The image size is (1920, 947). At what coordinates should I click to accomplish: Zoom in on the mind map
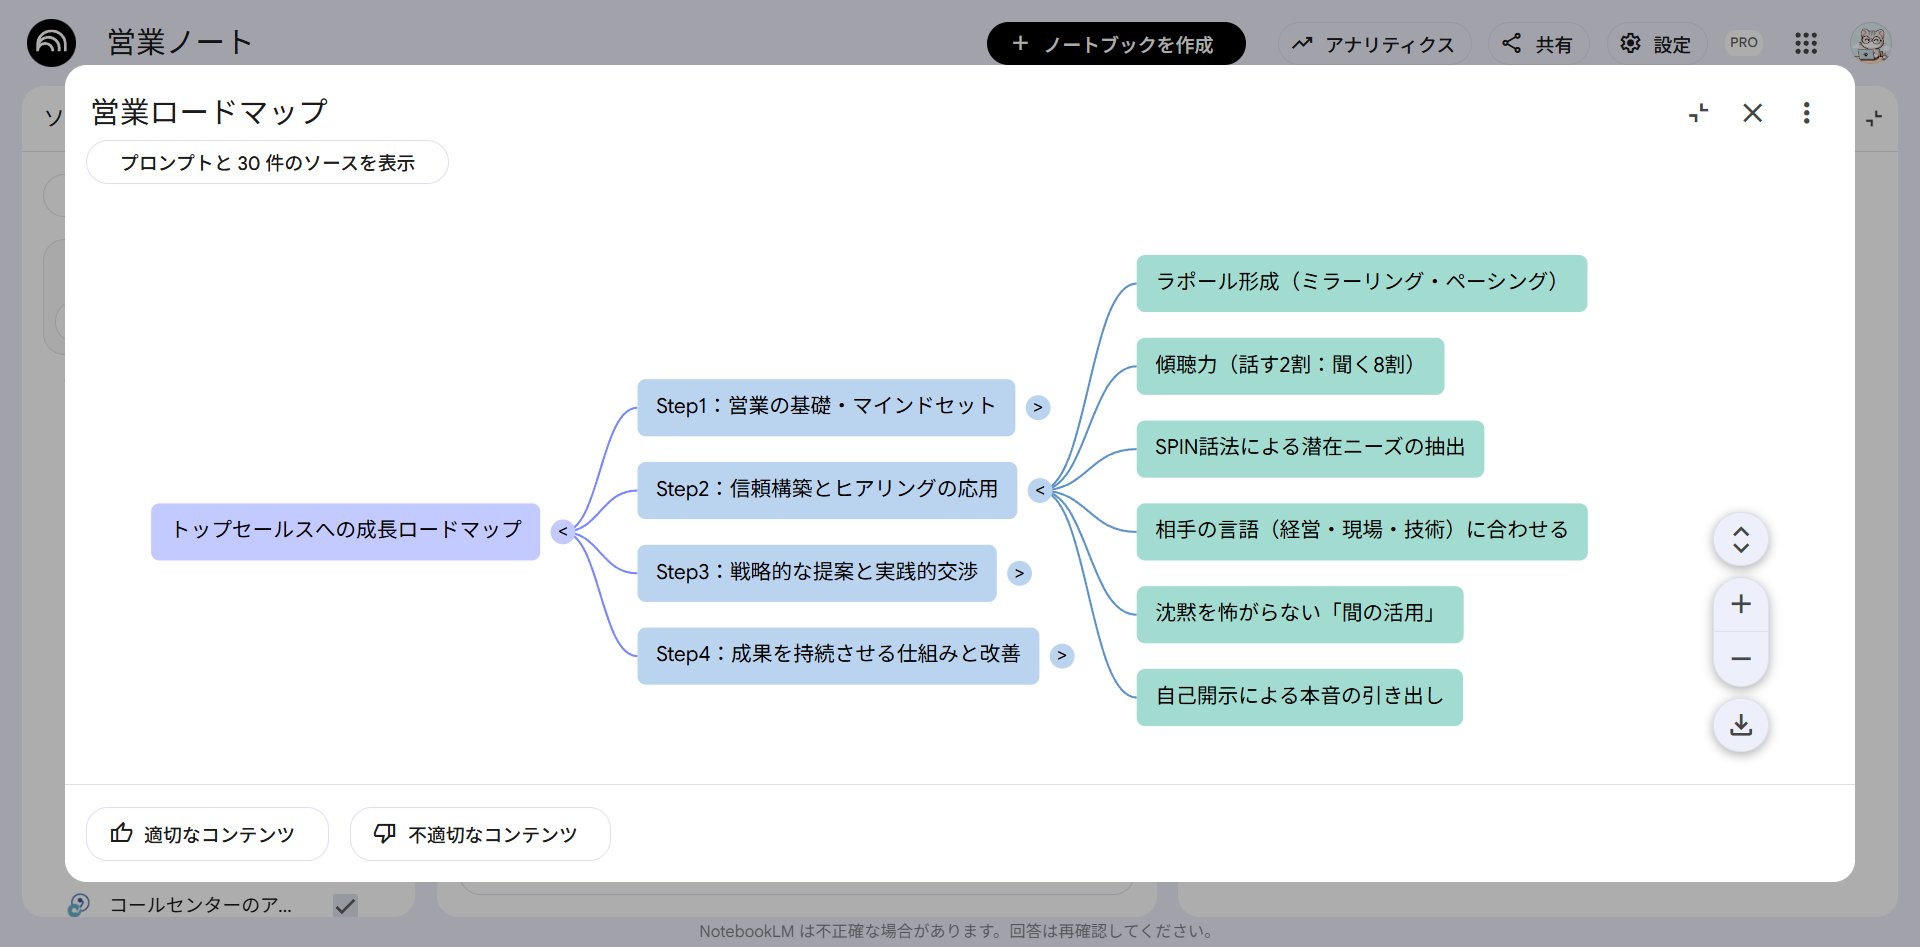pyautogui.click(x=1741, y=604)
